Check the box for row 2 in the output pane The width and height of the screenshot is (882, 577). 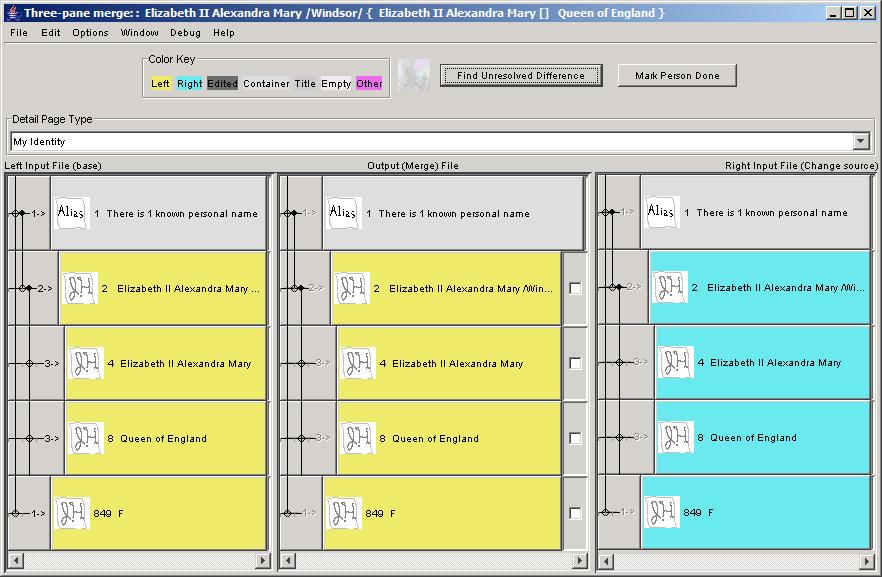click(x=575, y=288)
